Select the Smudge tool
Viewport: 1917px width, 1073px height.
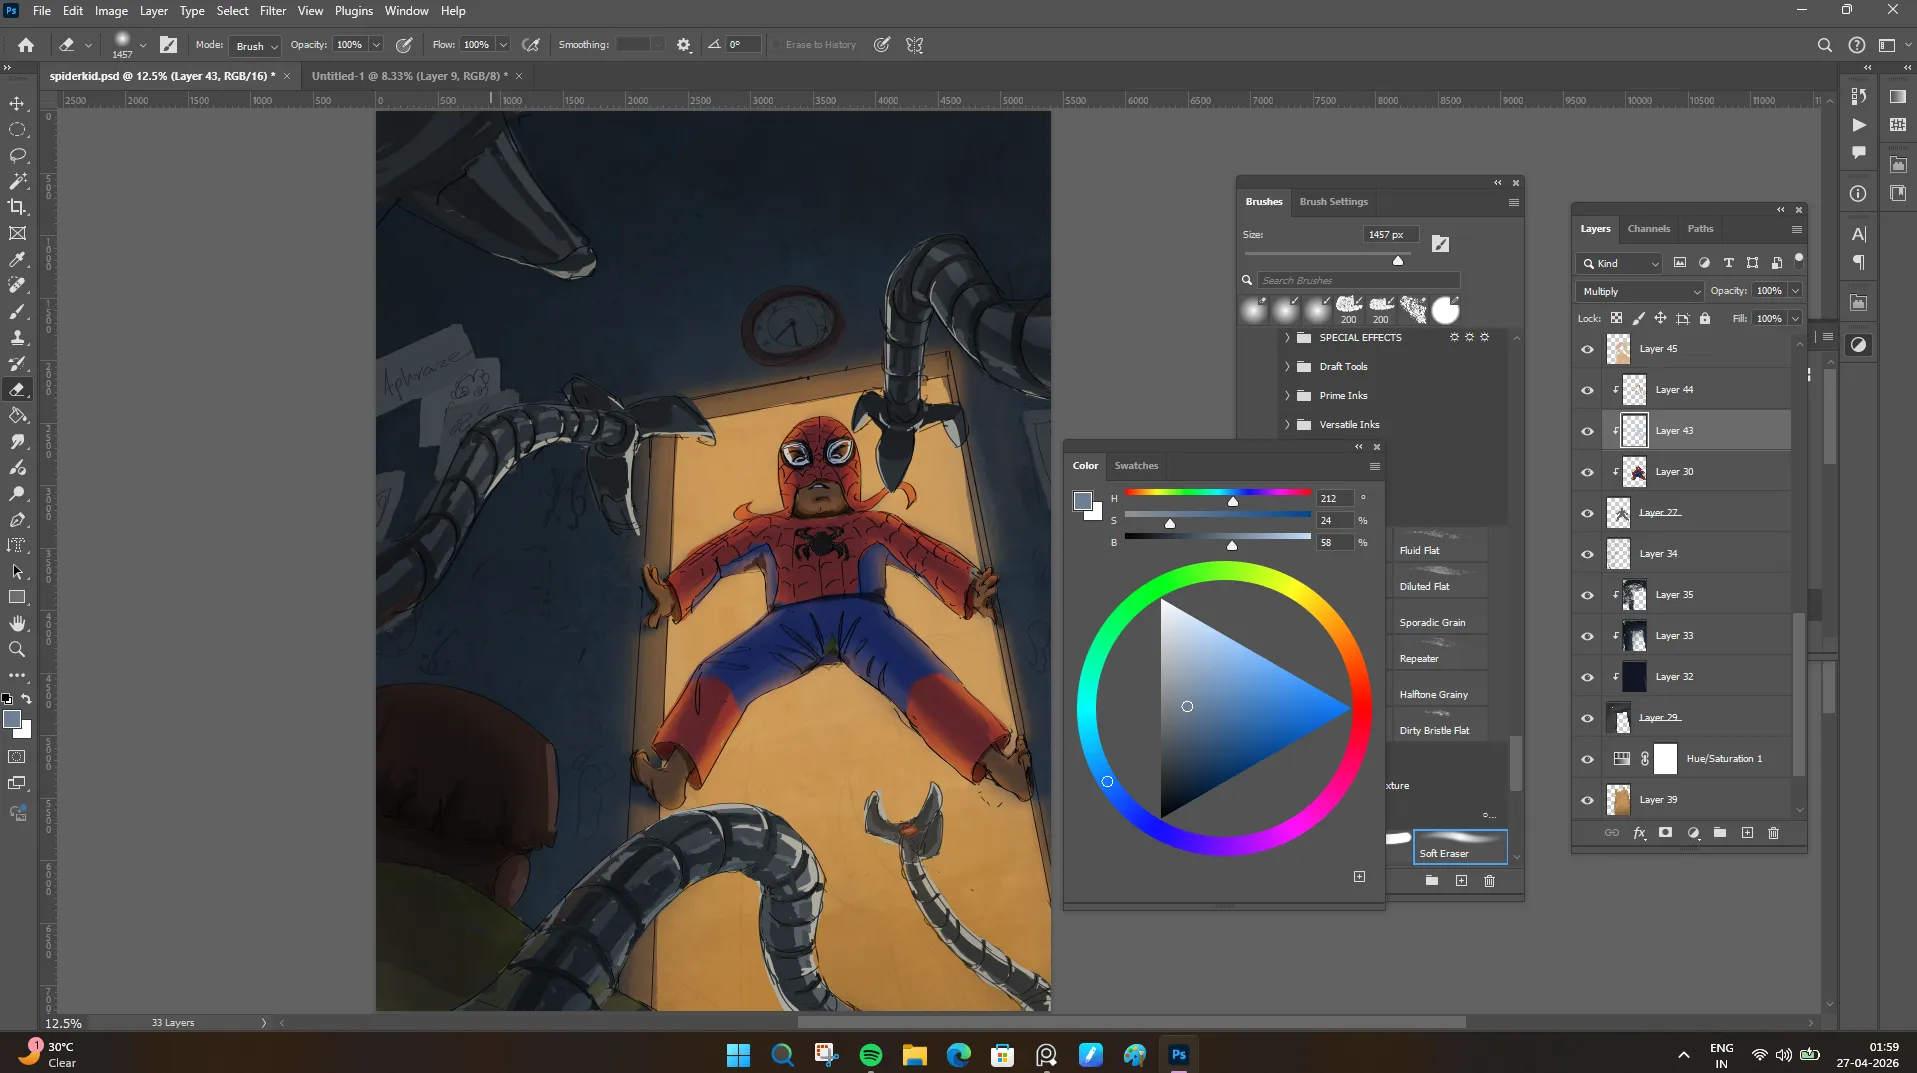point(17,441)
